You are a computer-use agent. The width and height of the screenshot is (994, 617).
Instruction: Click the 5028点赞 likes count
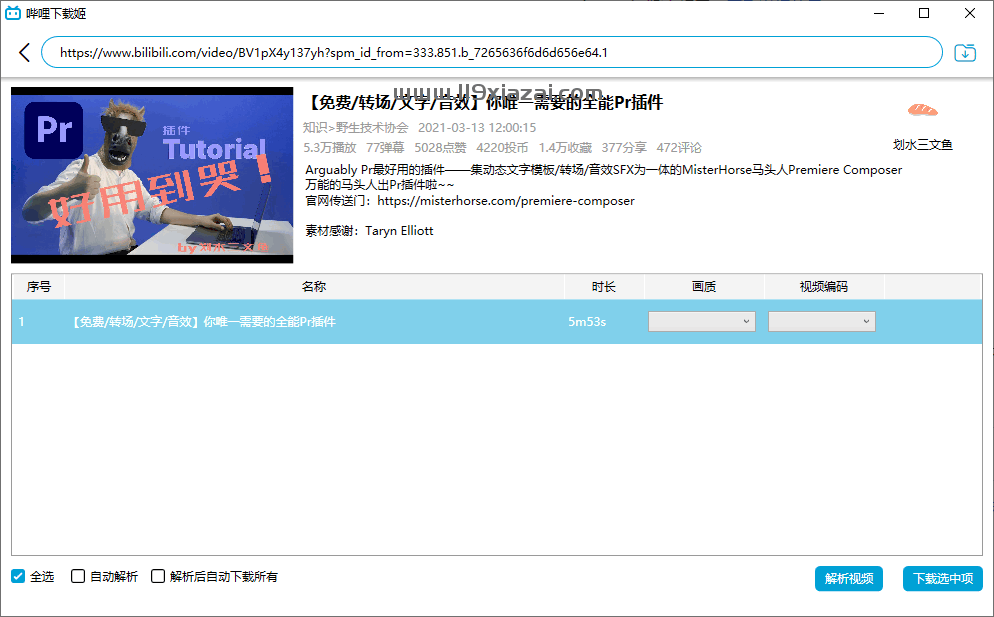point(440,148)
